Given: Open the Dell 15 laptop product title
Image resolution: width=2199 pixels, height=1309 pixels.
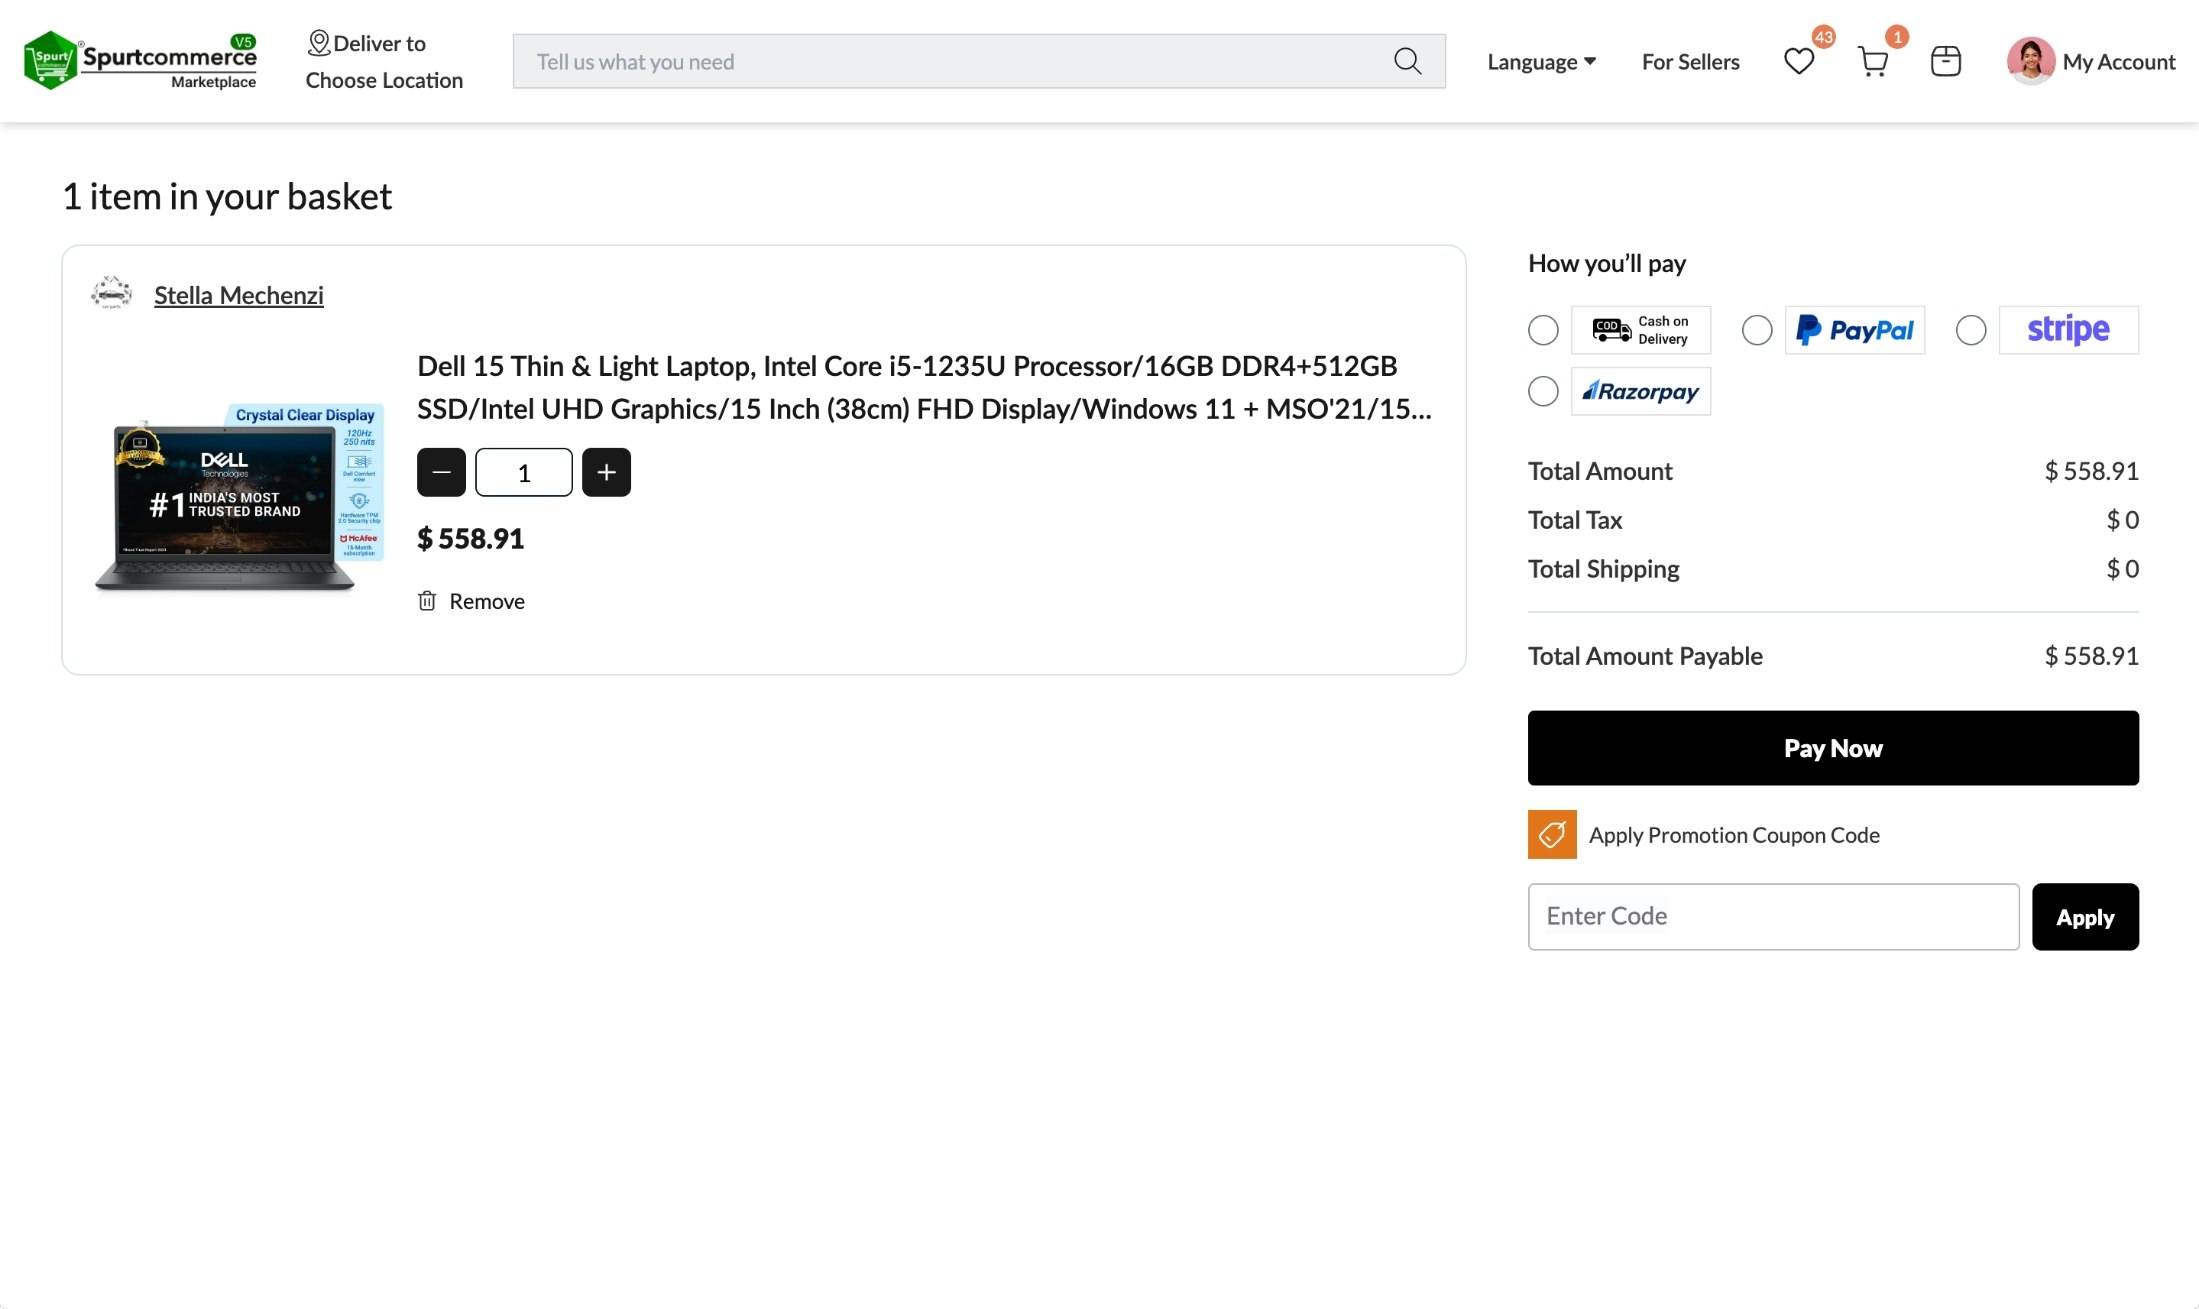Looking at the screenshot, I should coord(924,387).
